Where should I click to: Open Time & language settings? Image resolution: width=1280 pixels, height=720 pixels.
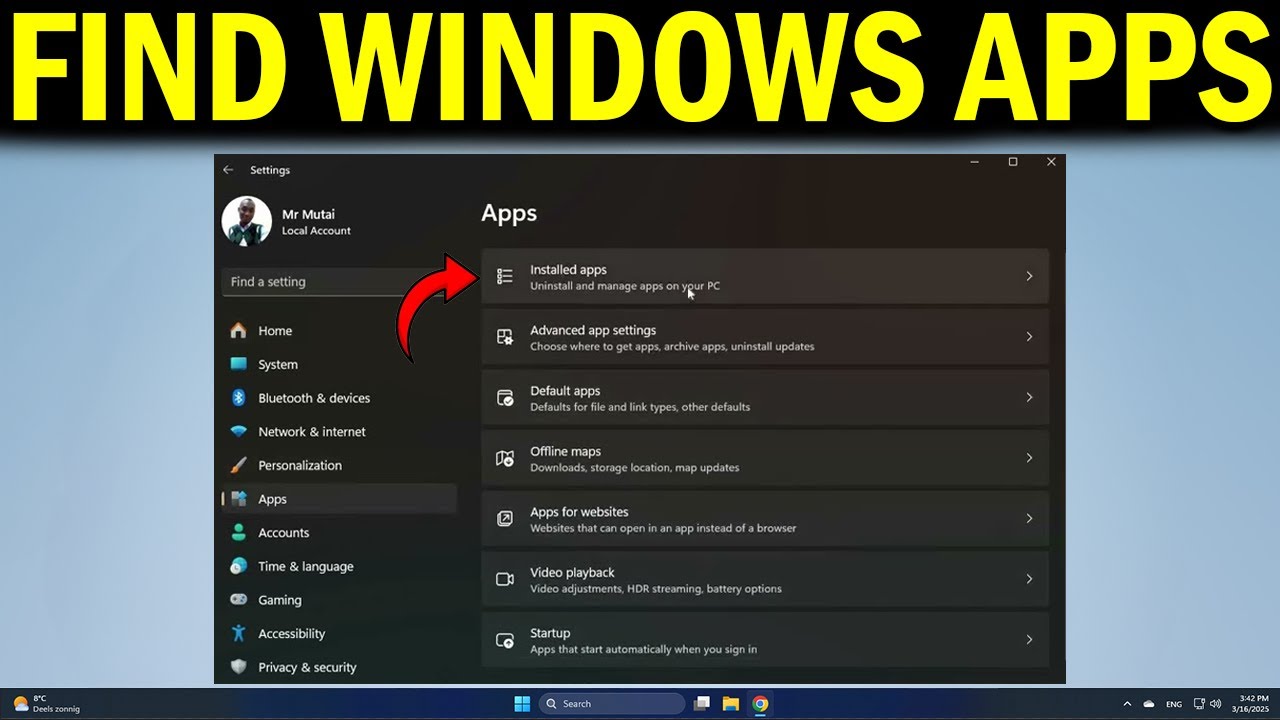point(339,566)
